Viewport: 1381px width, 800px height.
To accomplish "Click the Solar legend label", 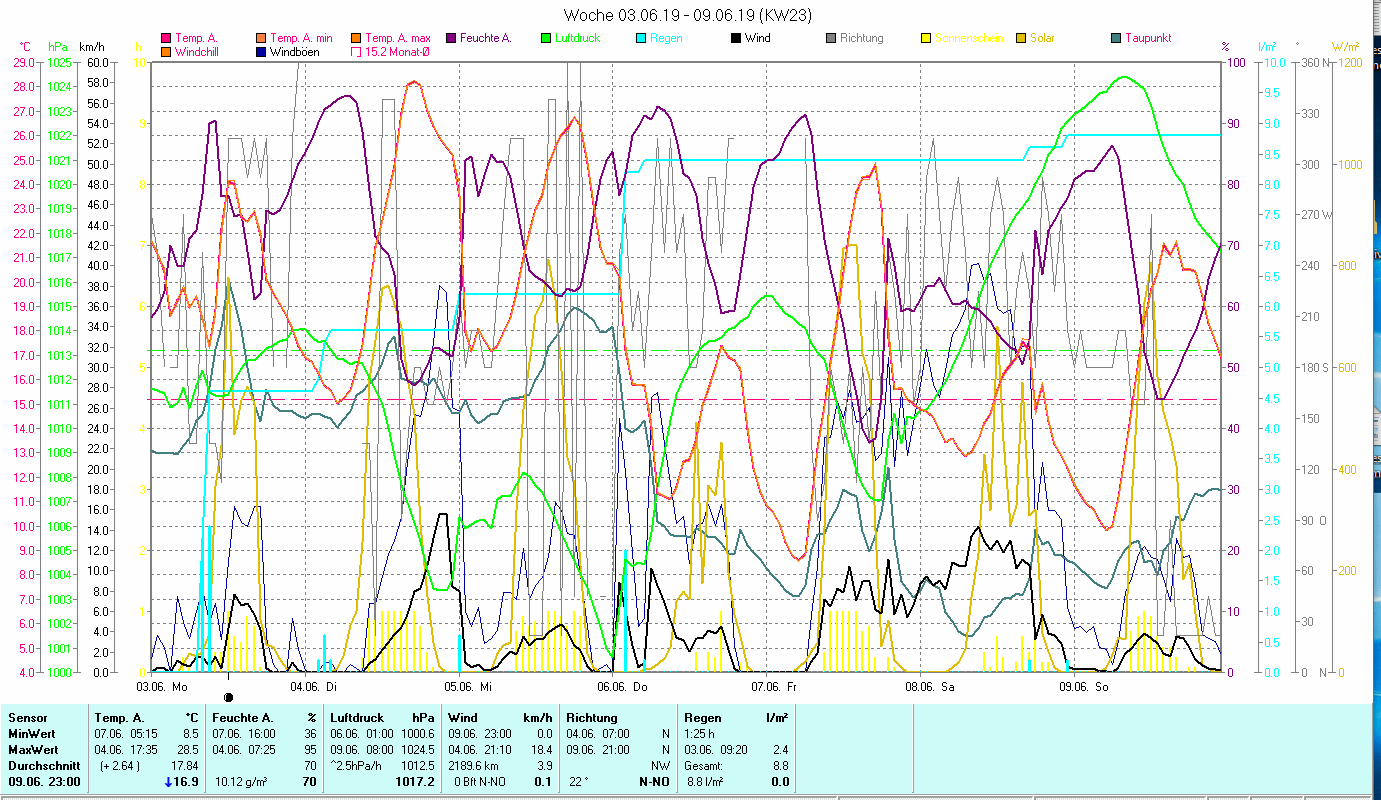I will pos(1043,38).
